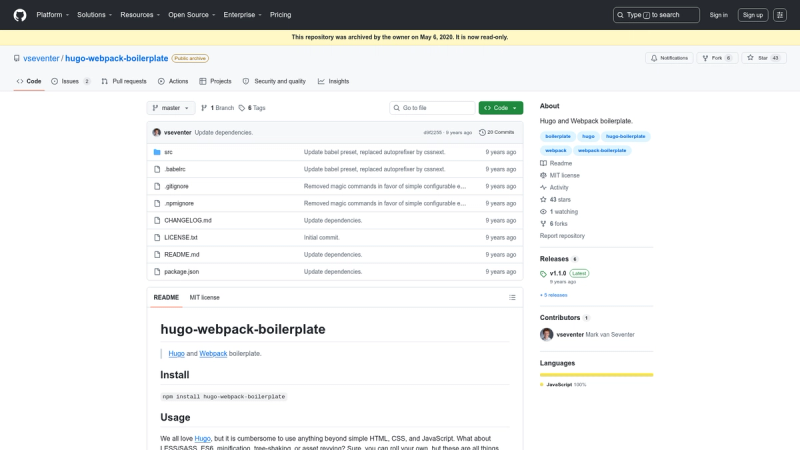
Task: View the 6 forks link in About
Action: [x=554, y=224]
